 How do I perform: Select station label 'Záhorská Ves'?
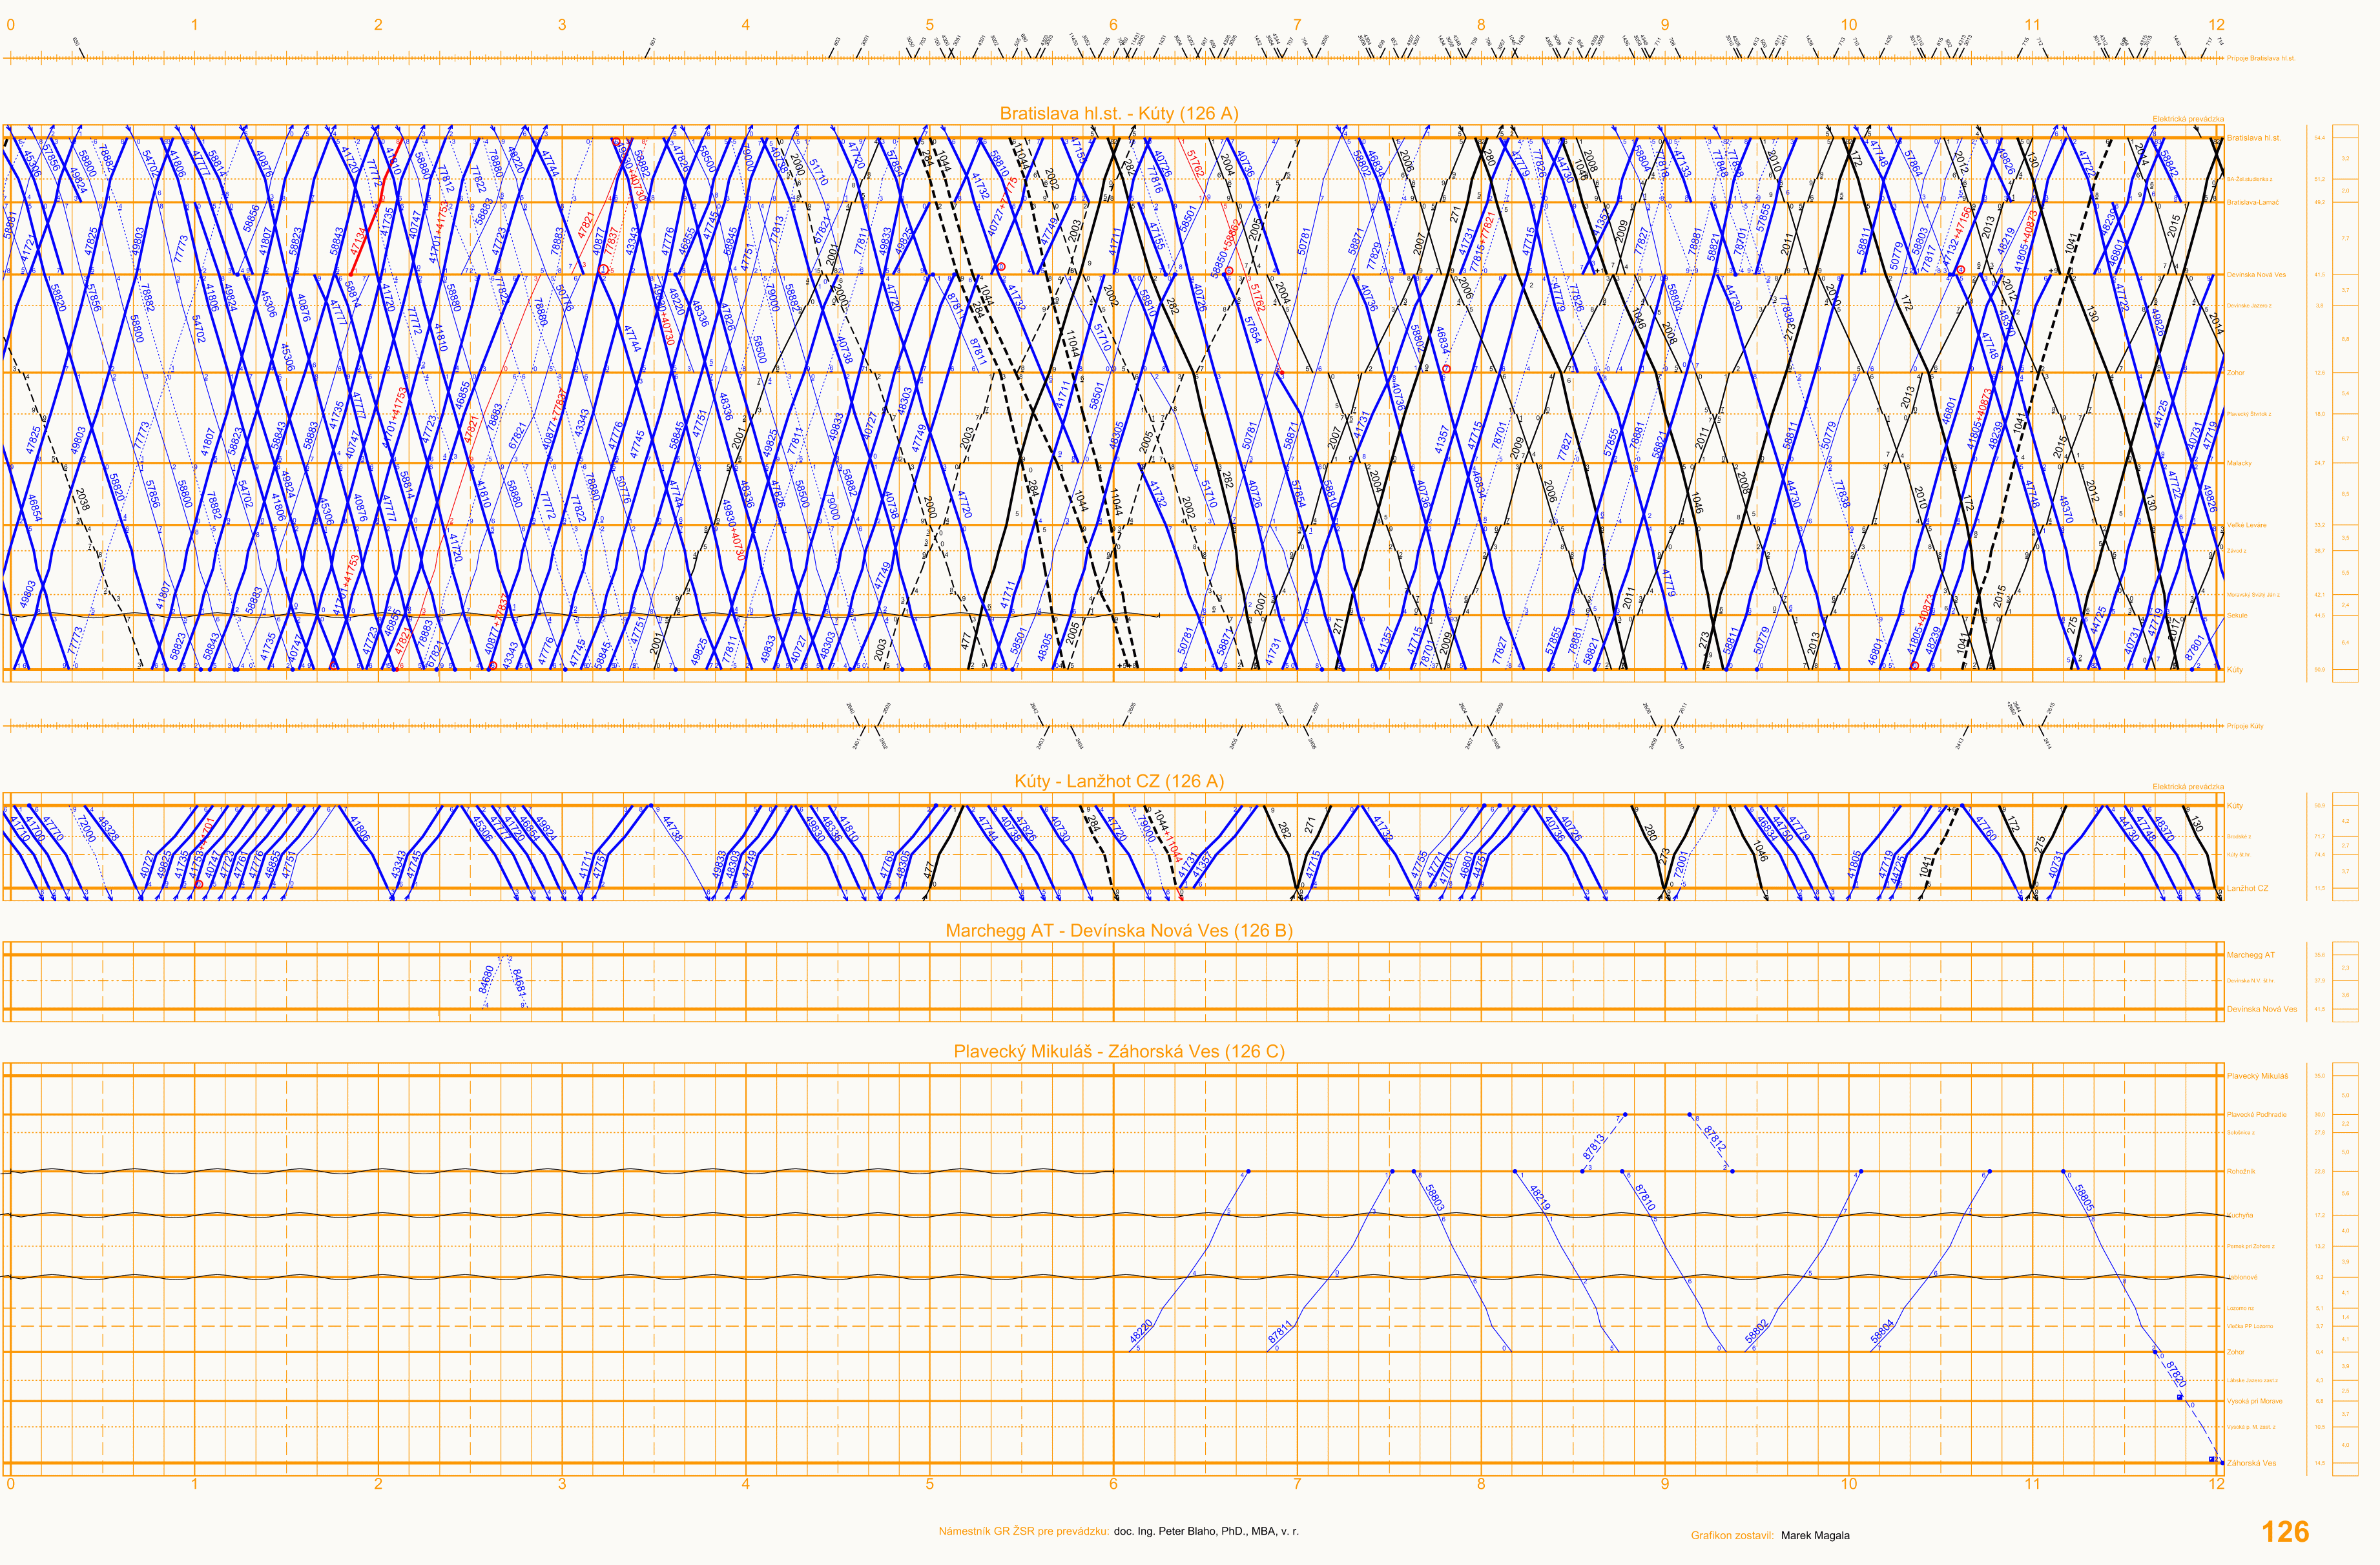tap(2251, 1463)
